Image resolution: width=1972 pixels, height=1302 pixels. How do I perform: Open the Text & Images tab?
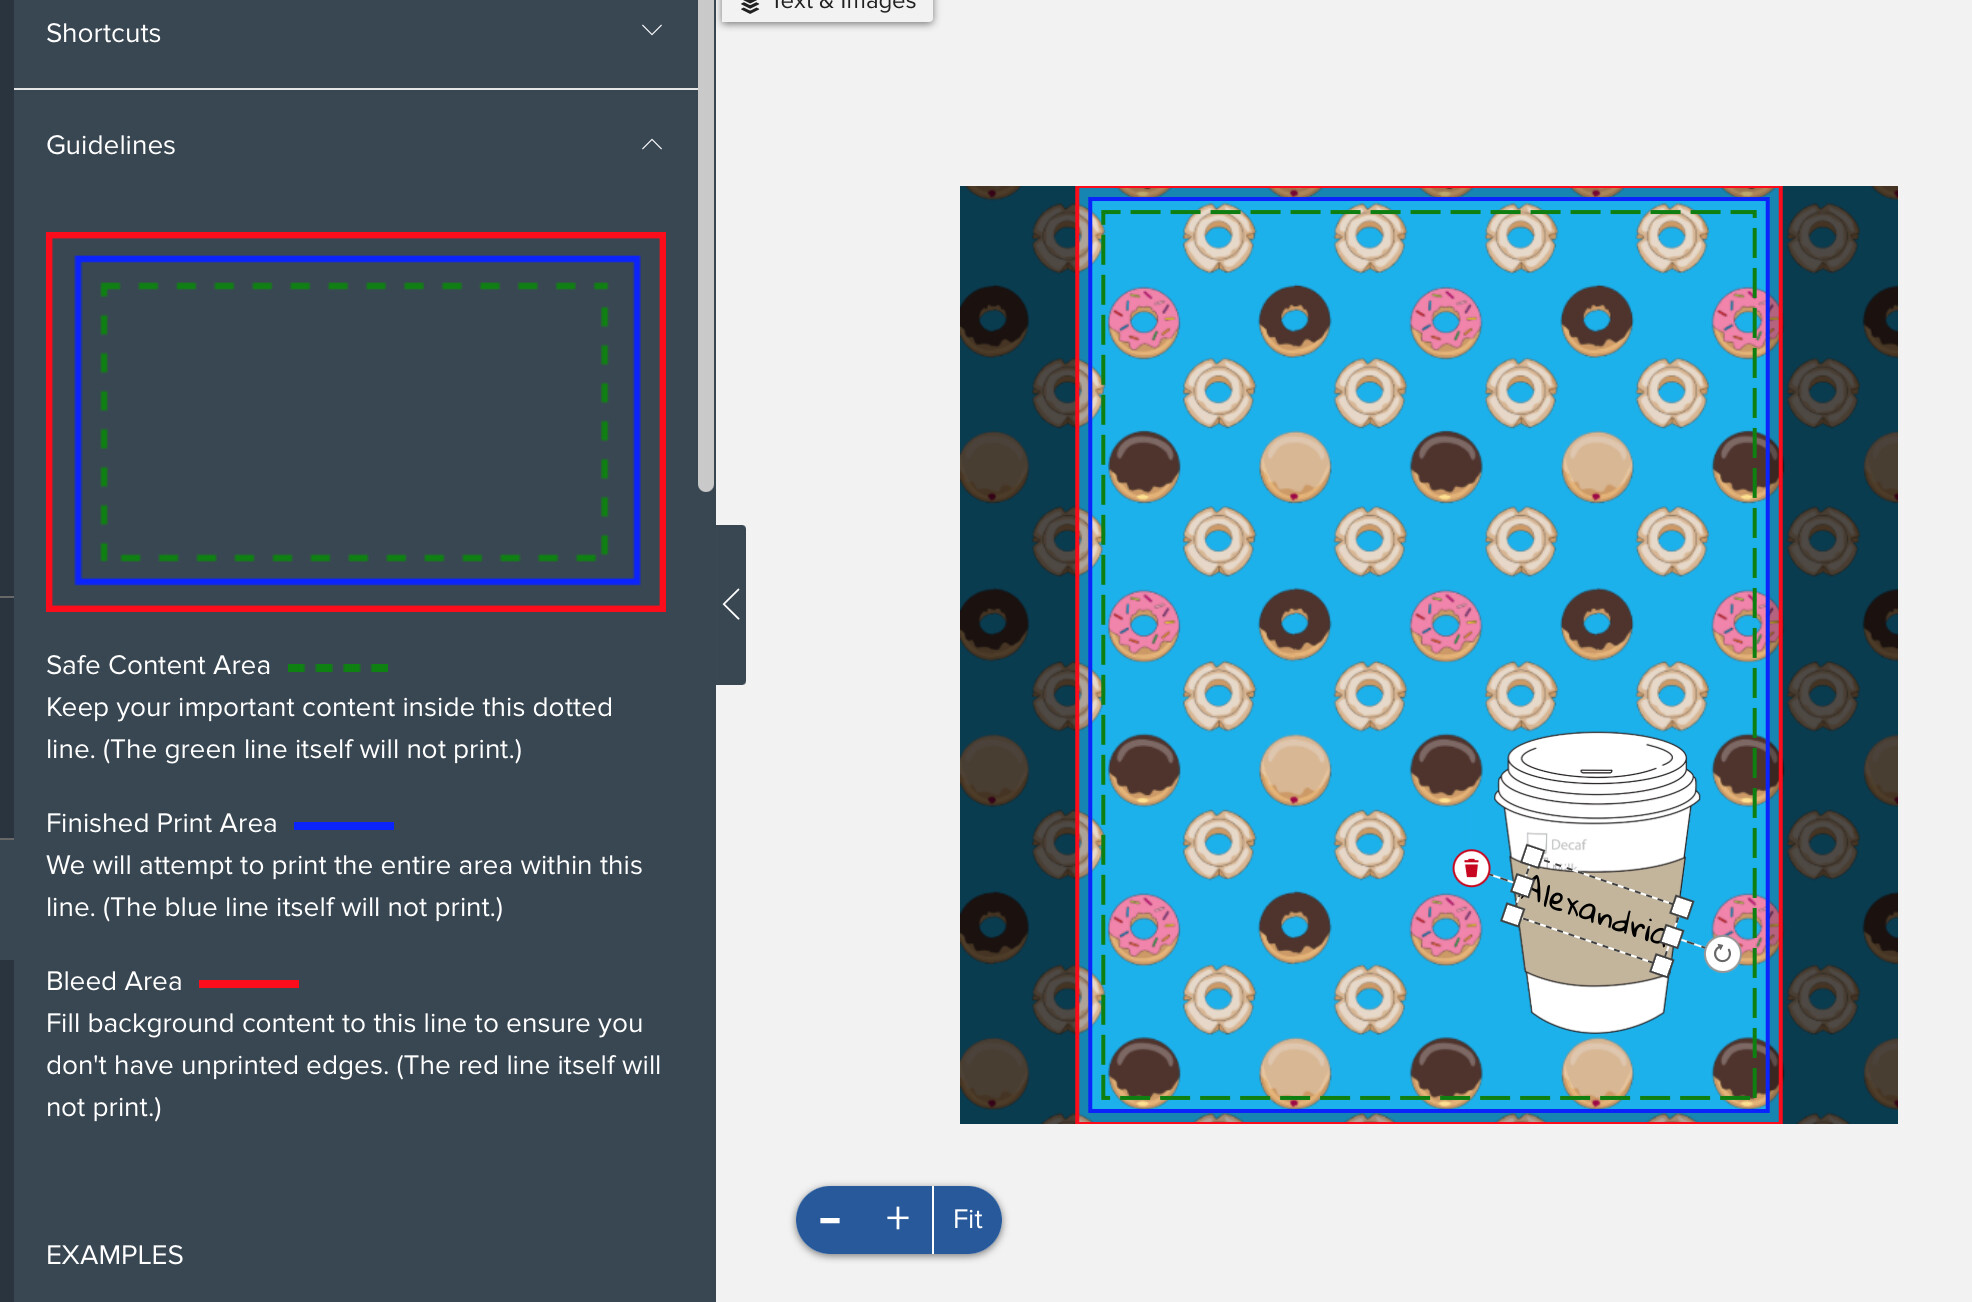point(828,8)
